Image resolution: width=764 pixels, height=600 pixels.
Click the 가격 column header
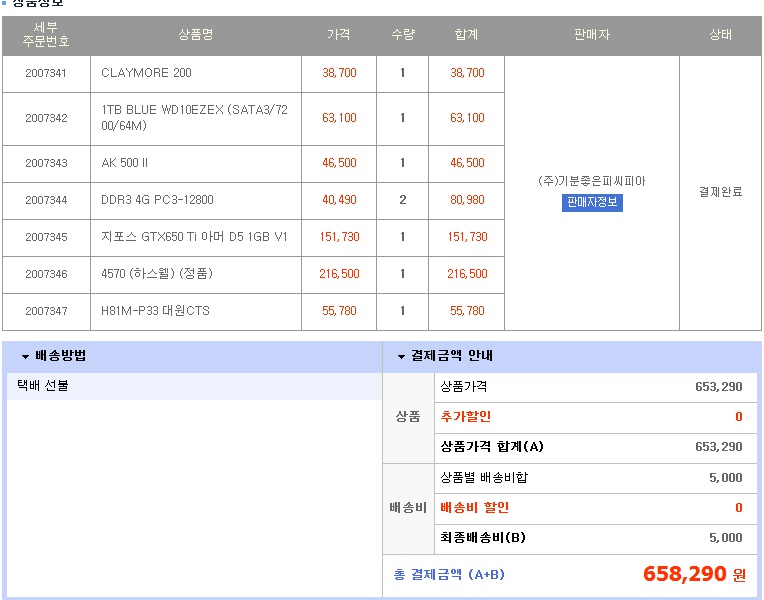(339, 34)
